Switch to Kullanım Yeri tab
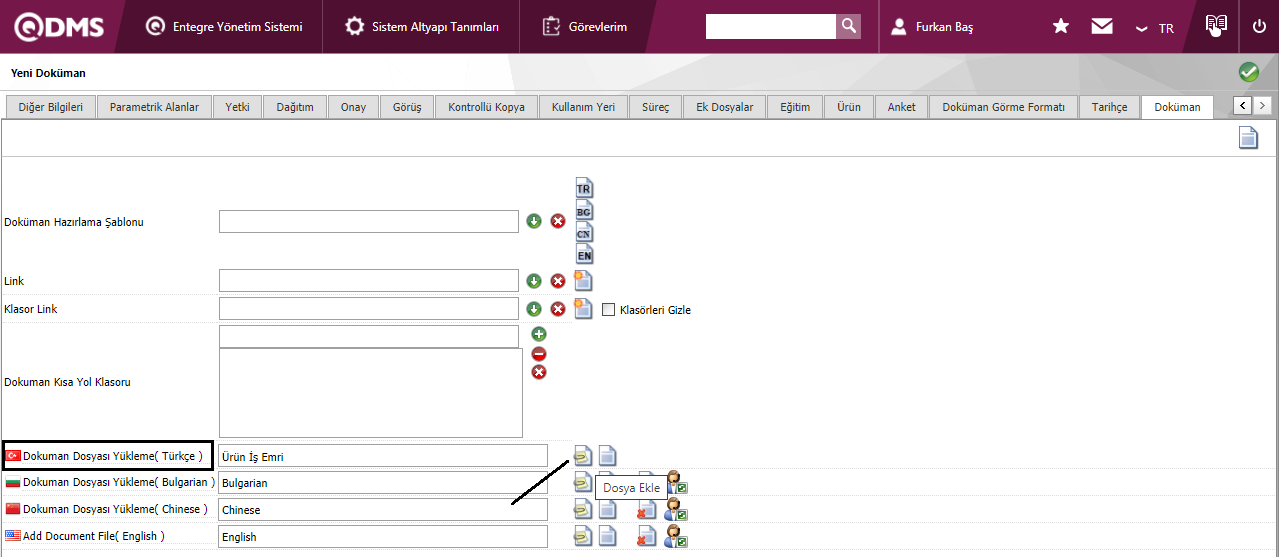1279x557 pixels. click(x=583, y=107)
